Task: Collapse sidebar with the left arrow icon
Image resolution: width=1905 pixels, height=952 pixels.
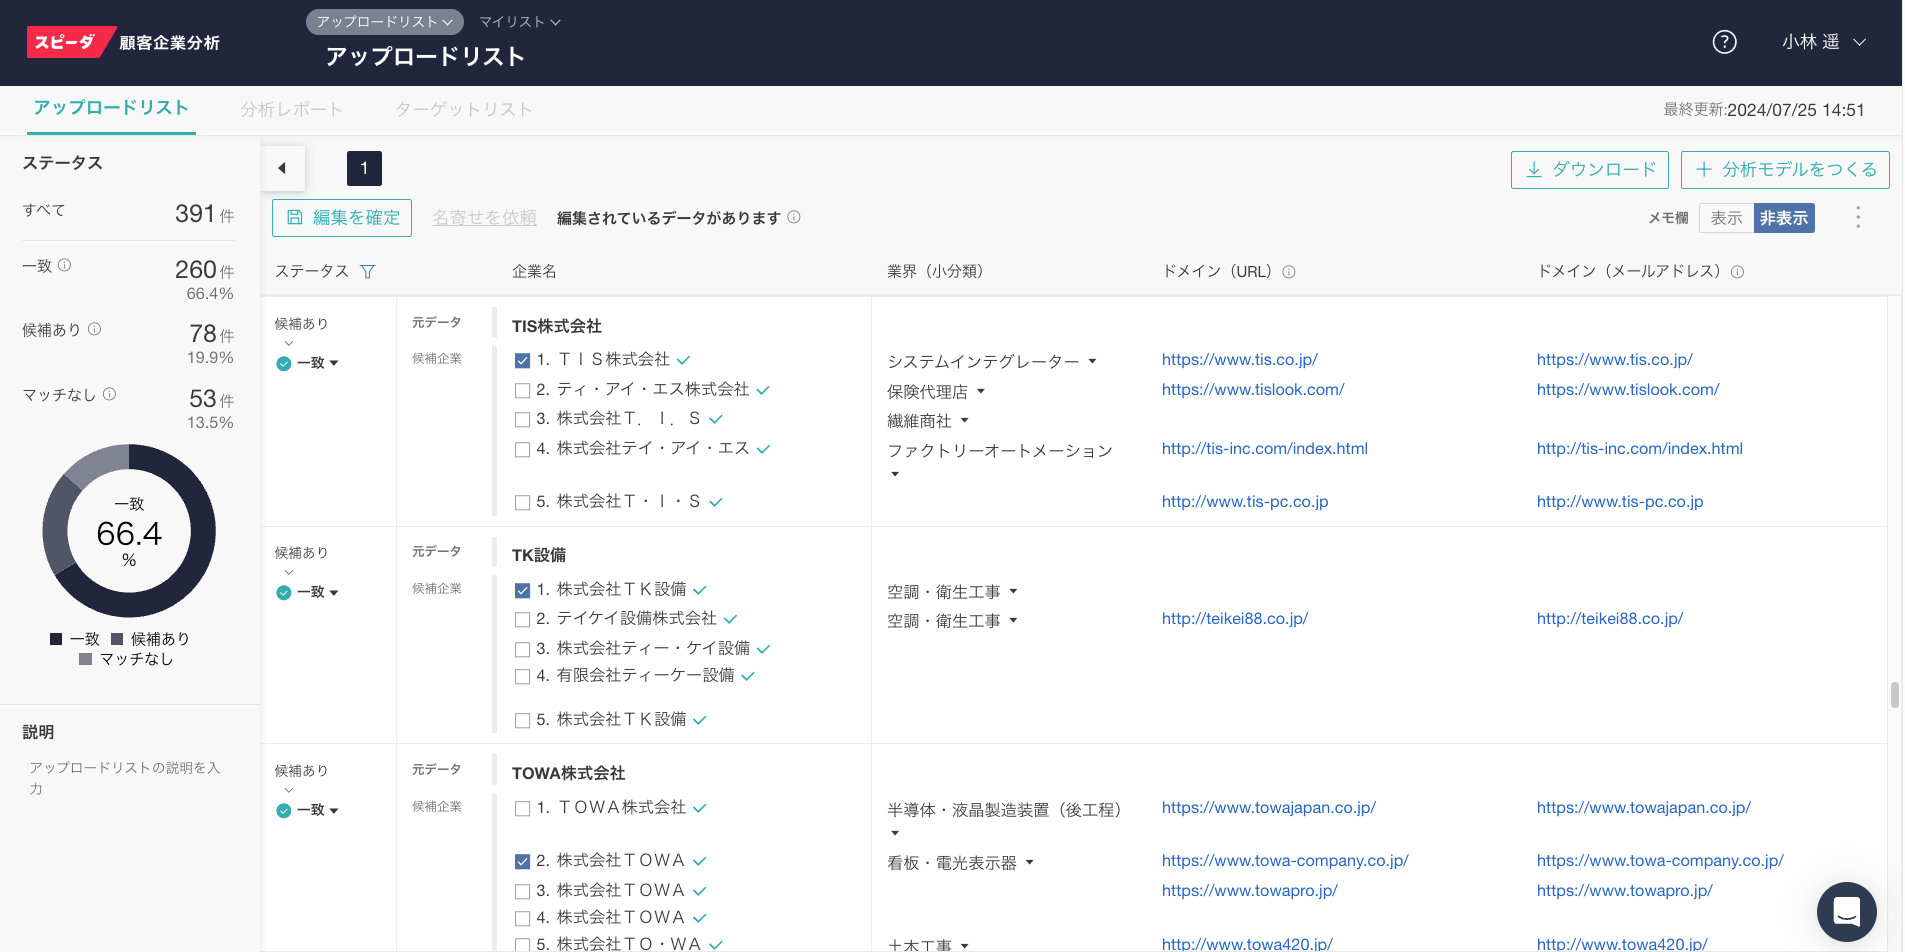Action: pos(283,168)
